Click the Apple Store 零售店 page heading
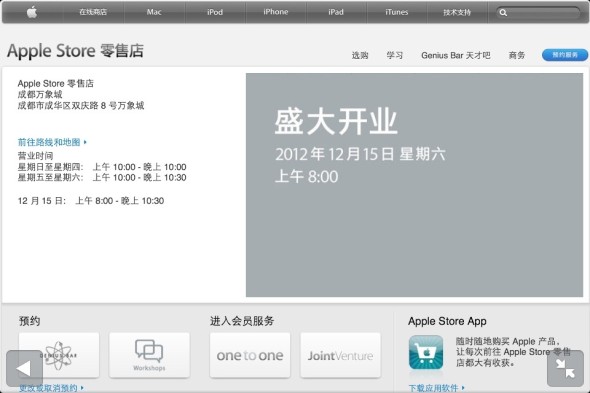 pyautogui.click(x=75, y=50)
